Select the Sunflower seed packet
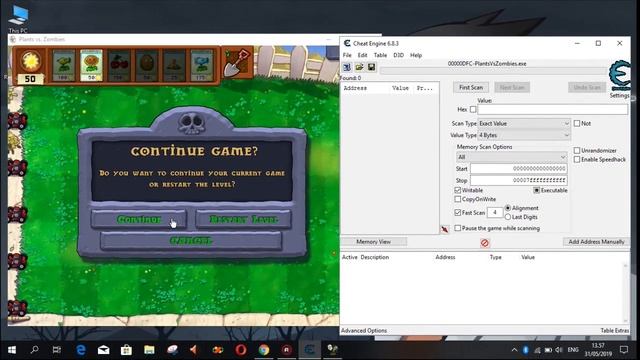This screenshot has width=640, height=360. [x=91, y=65]
